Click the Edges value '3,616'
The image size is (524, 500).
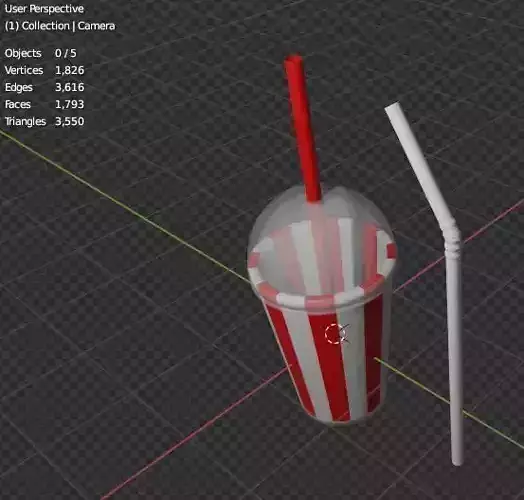tap(70, 87)
